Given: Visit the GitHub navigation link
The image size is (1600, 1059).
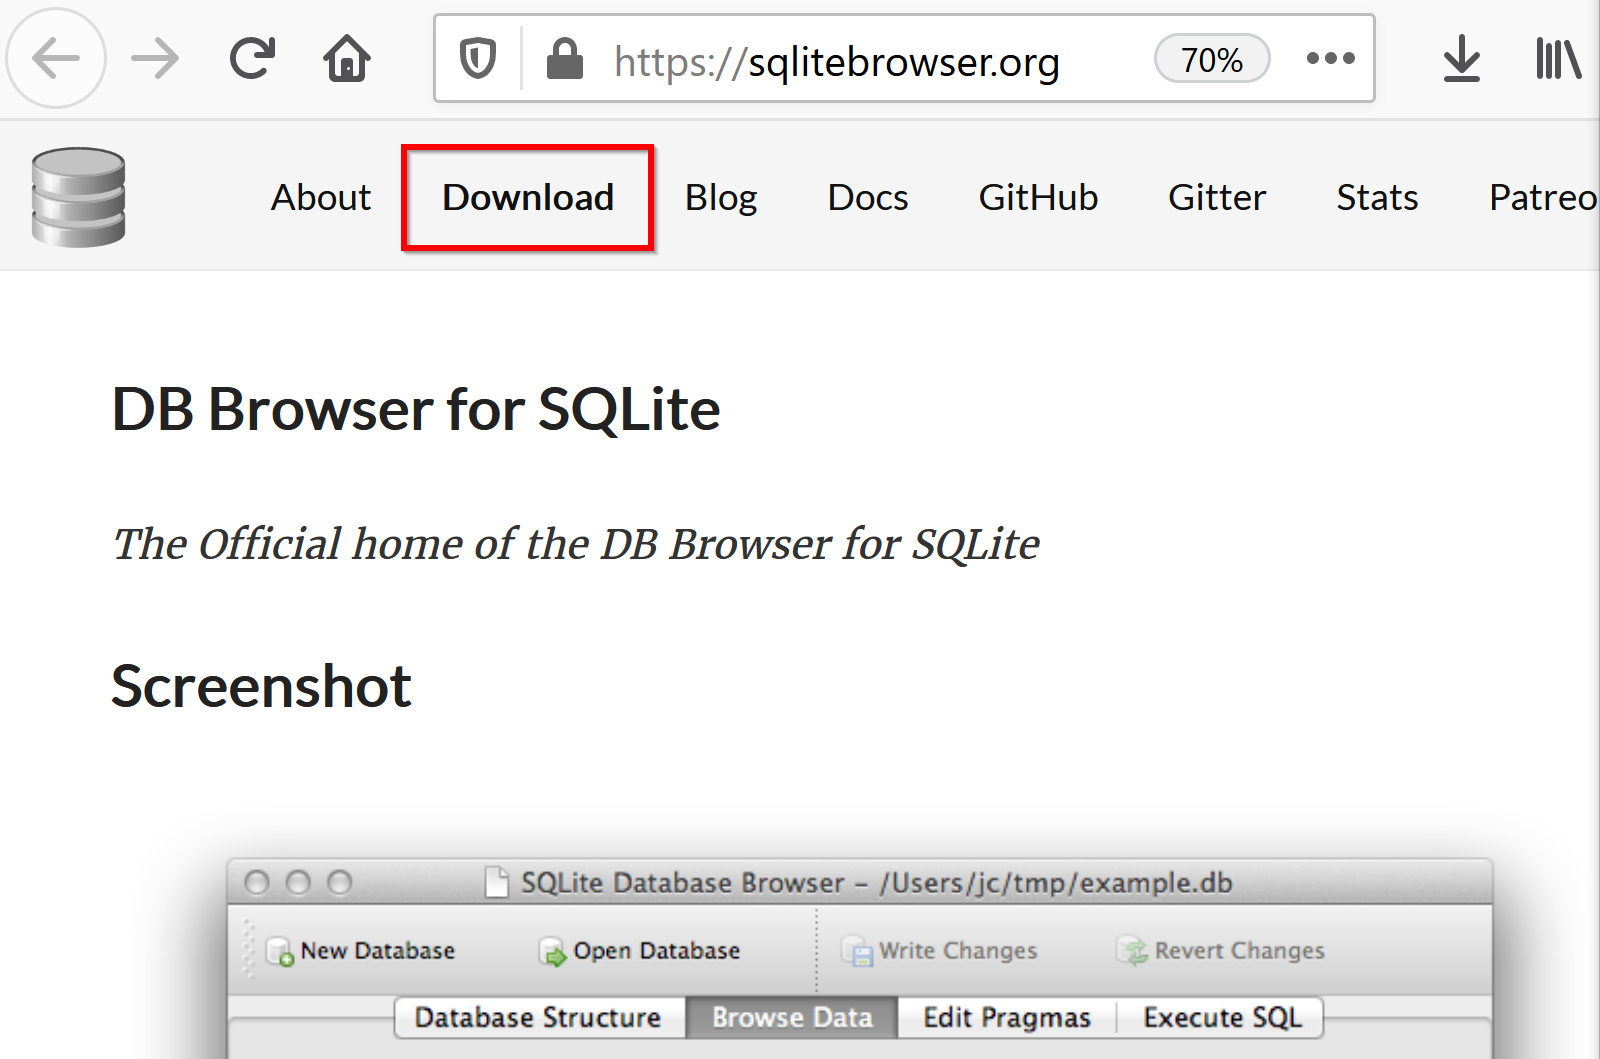Looking at the screenshot, I should (1038, 198).
